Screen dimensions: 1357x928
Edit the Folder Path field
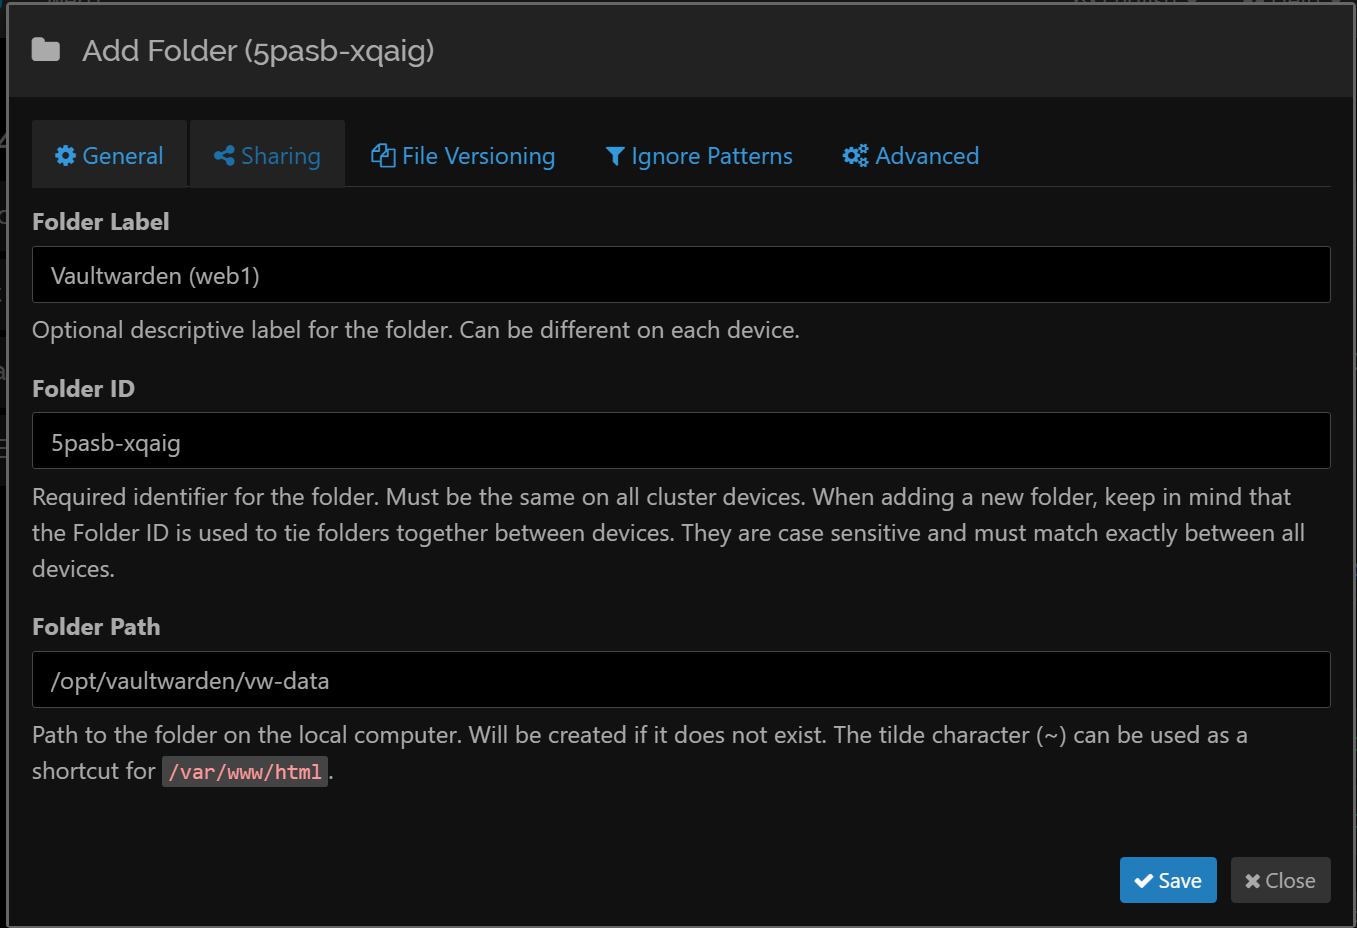click(680, 680)
